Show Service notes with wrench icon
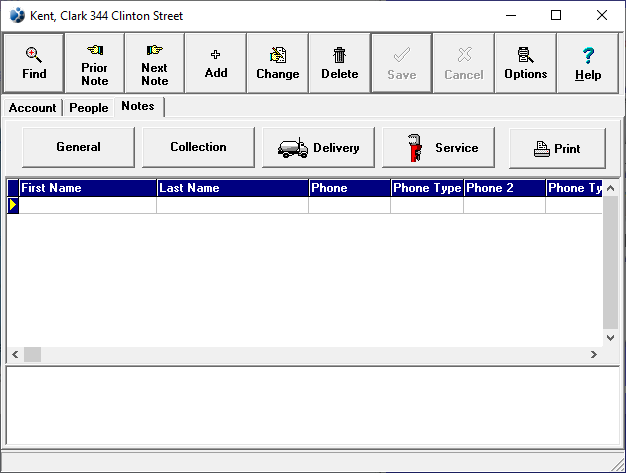 pyautogui.click(x=438, y=148)
